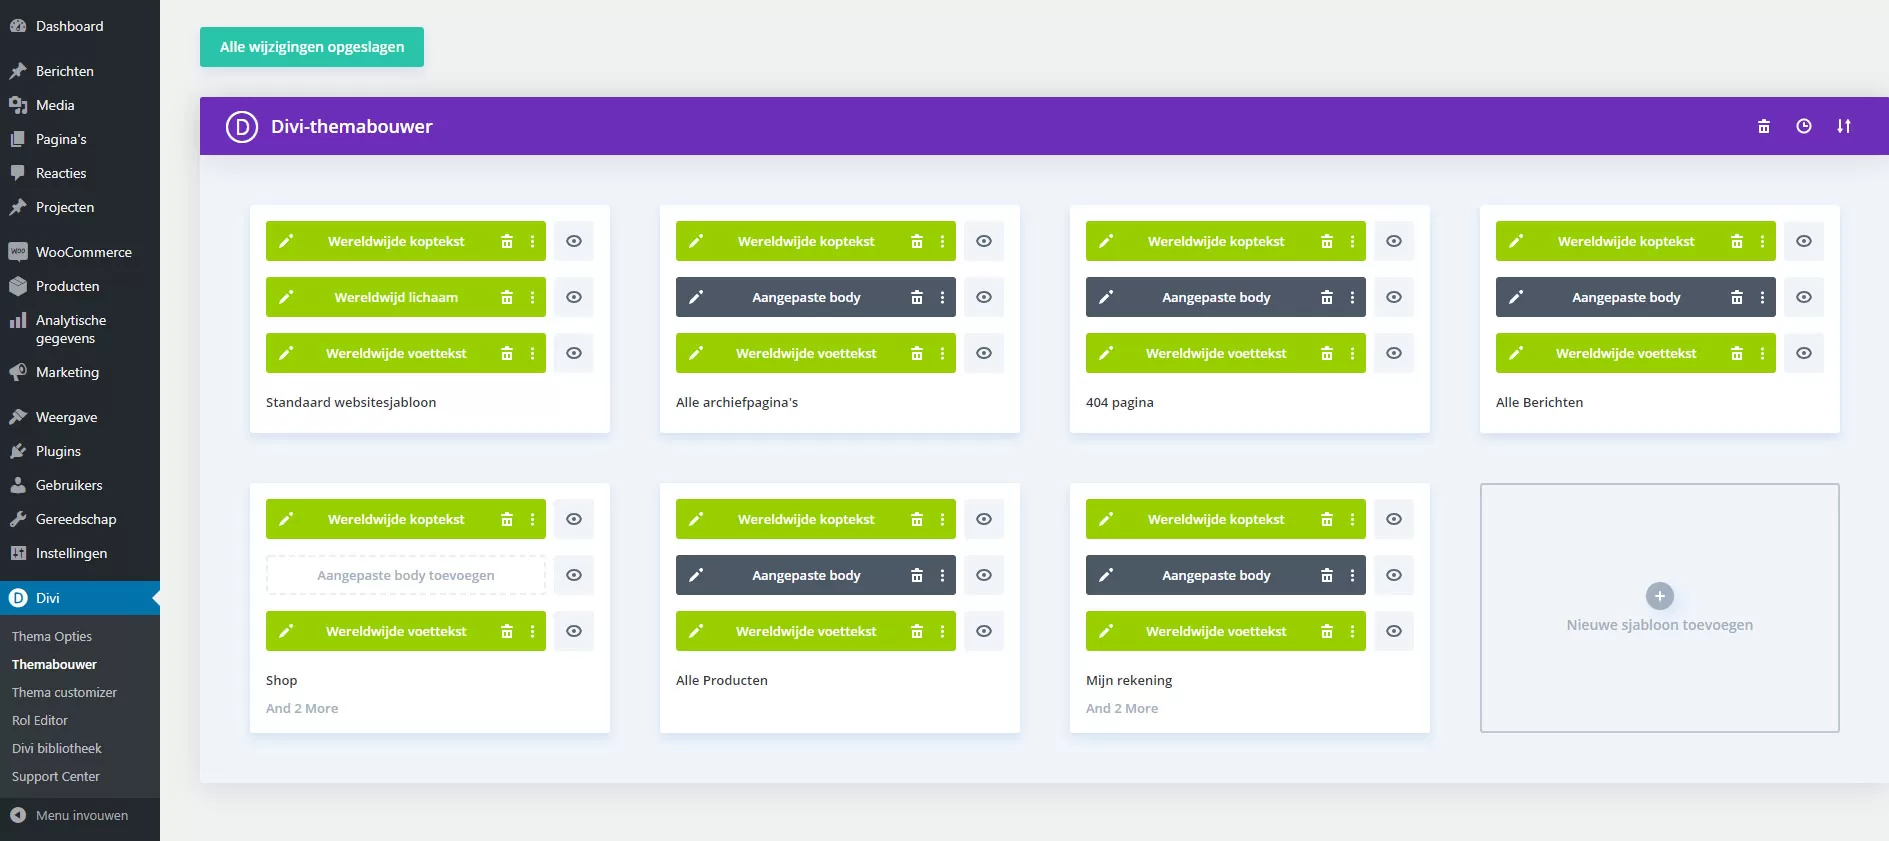Toggle Wereldwijd lichaam visibility eye

(574, 297)
